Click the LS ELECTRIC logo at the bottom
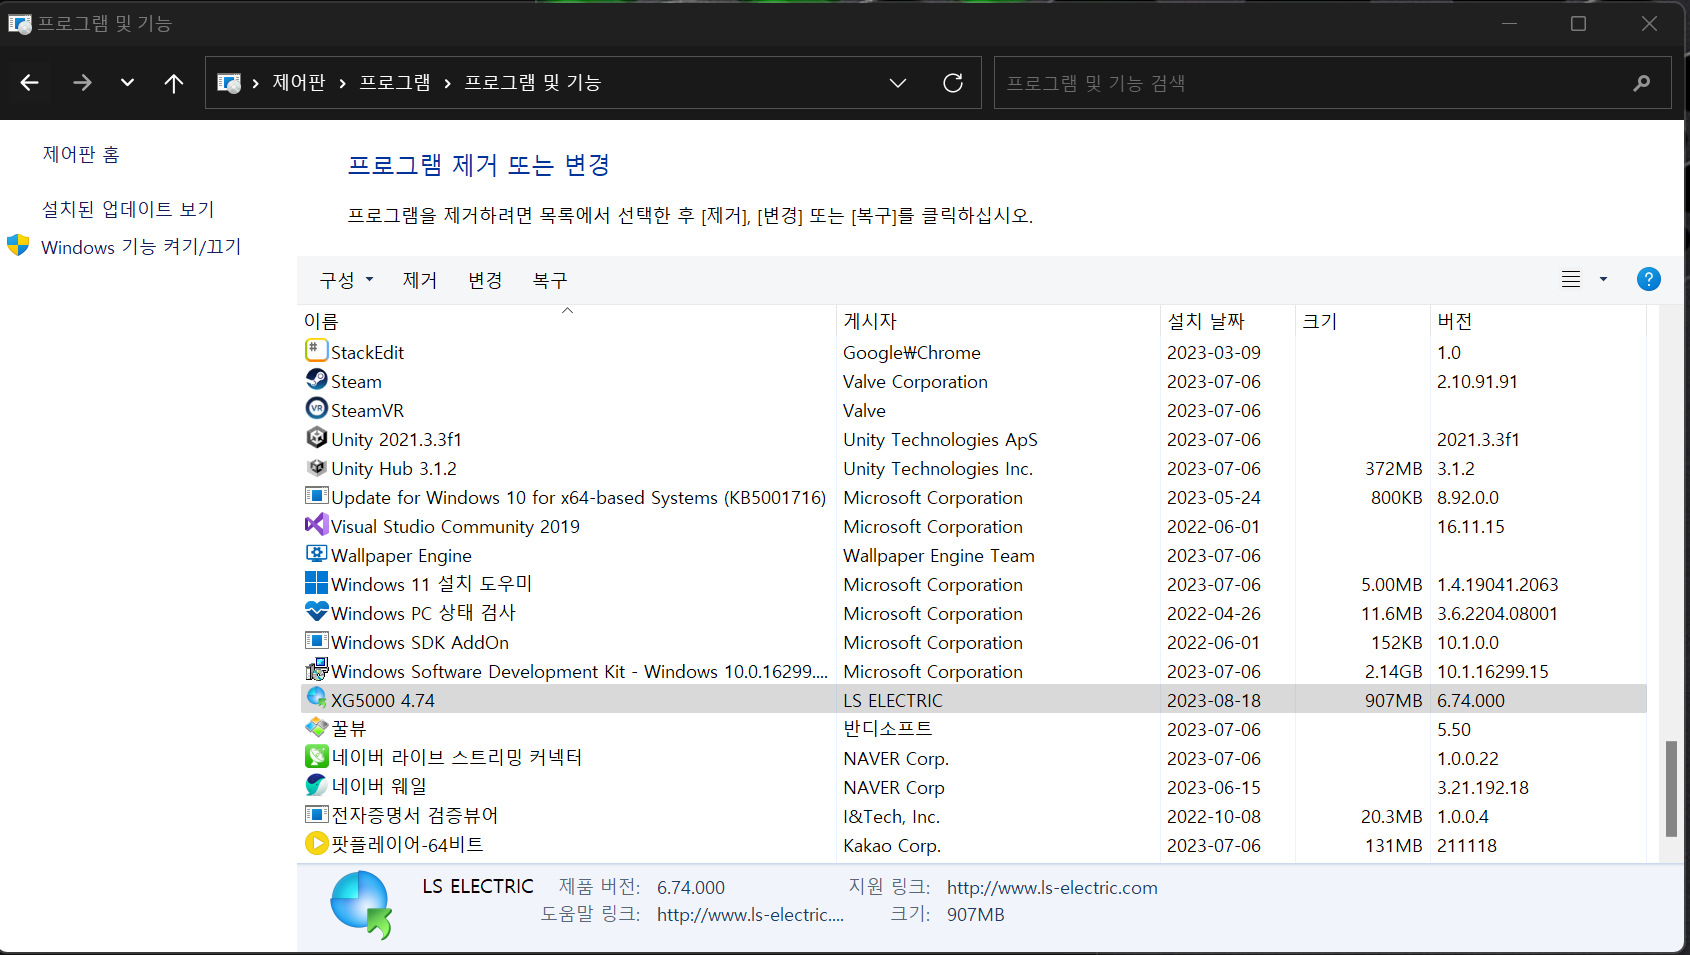The image size is (1690, 955). [x=360, y=903]
